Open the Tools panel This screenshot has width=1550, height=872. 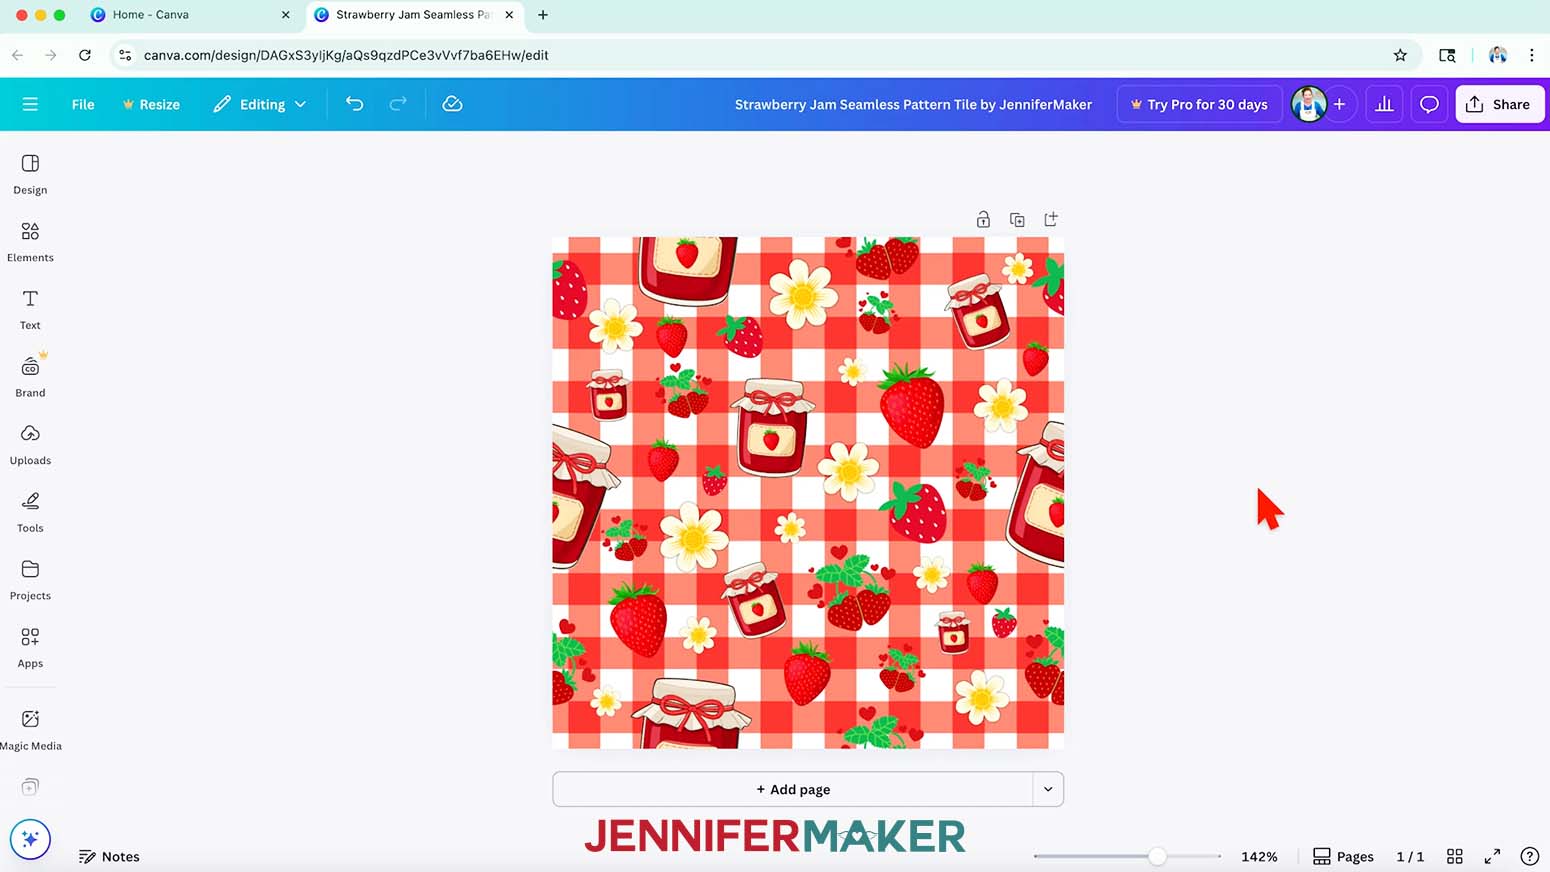30,512
